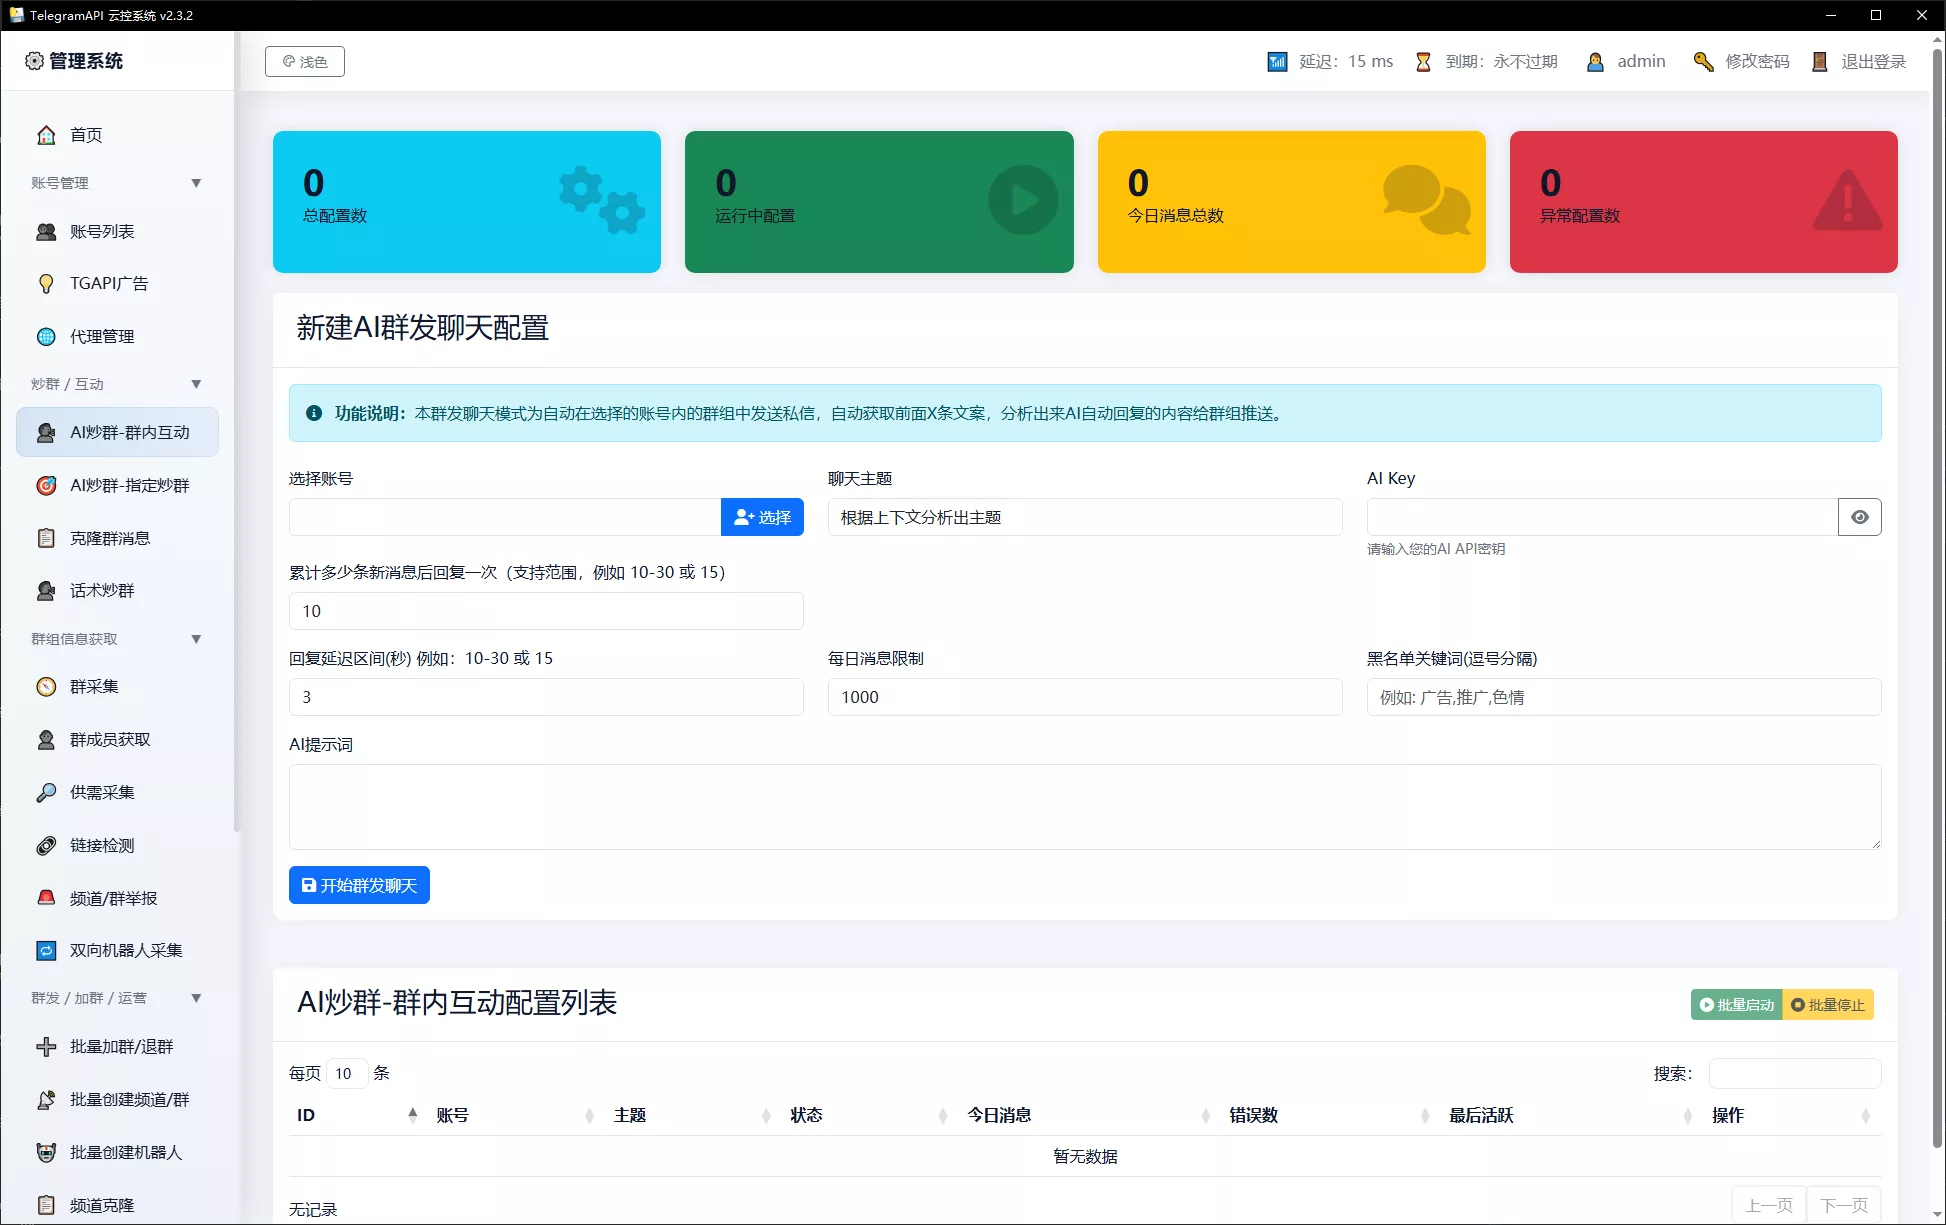Click the 异常配置数 stat card
The height and width of the screenshot is (1225, 1946).
tap(1703, 202)
